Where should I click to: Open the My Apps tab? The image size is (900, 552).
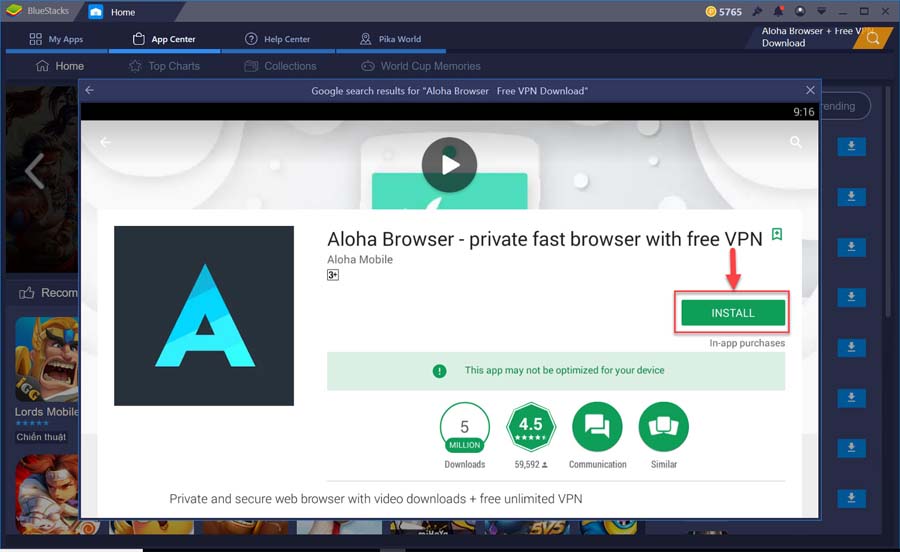[x=56, y=39]
